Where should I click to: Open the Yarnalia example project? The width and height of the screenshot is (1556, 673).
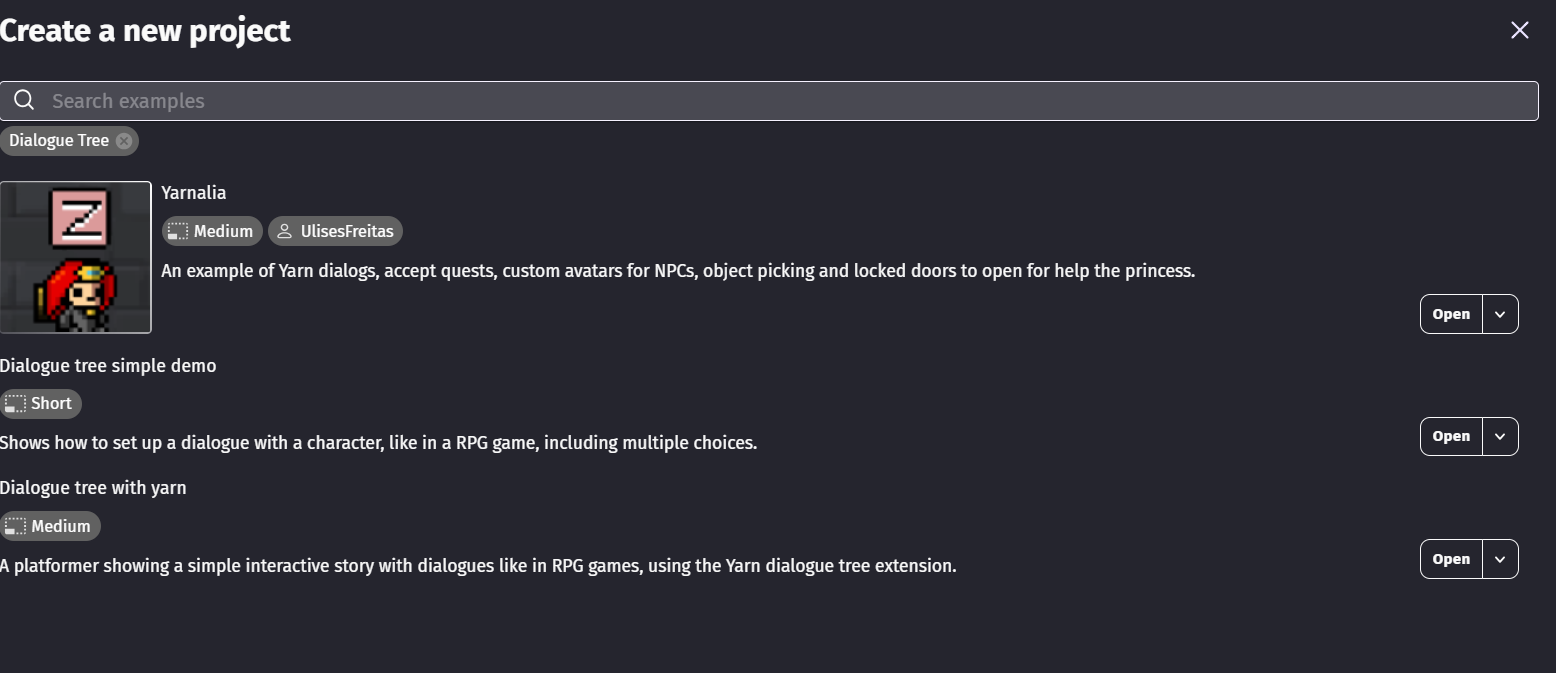[1450, 313]
